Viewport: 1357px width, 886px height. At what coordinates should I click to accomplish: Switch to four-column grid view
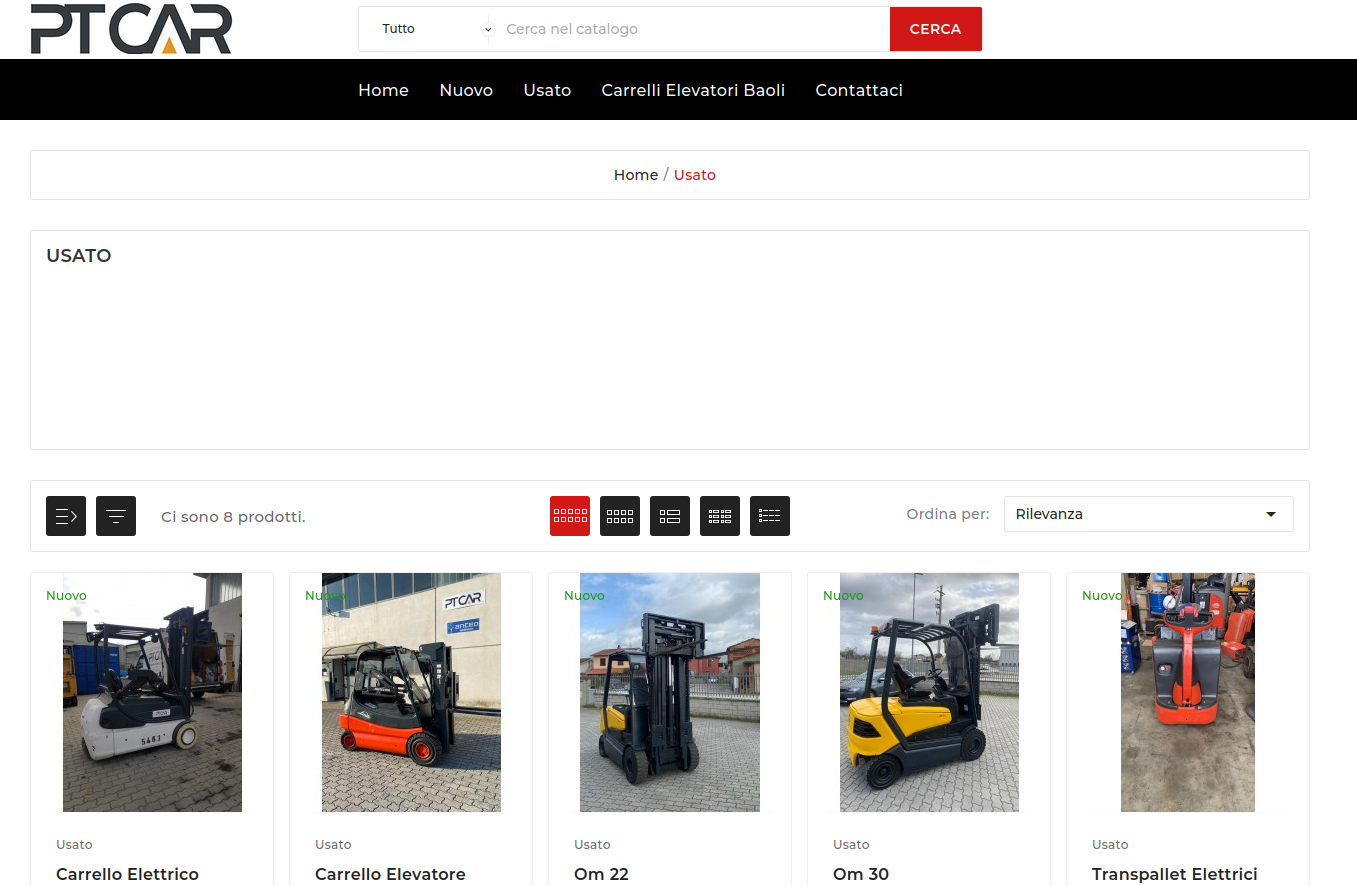[x=620, y=516]
